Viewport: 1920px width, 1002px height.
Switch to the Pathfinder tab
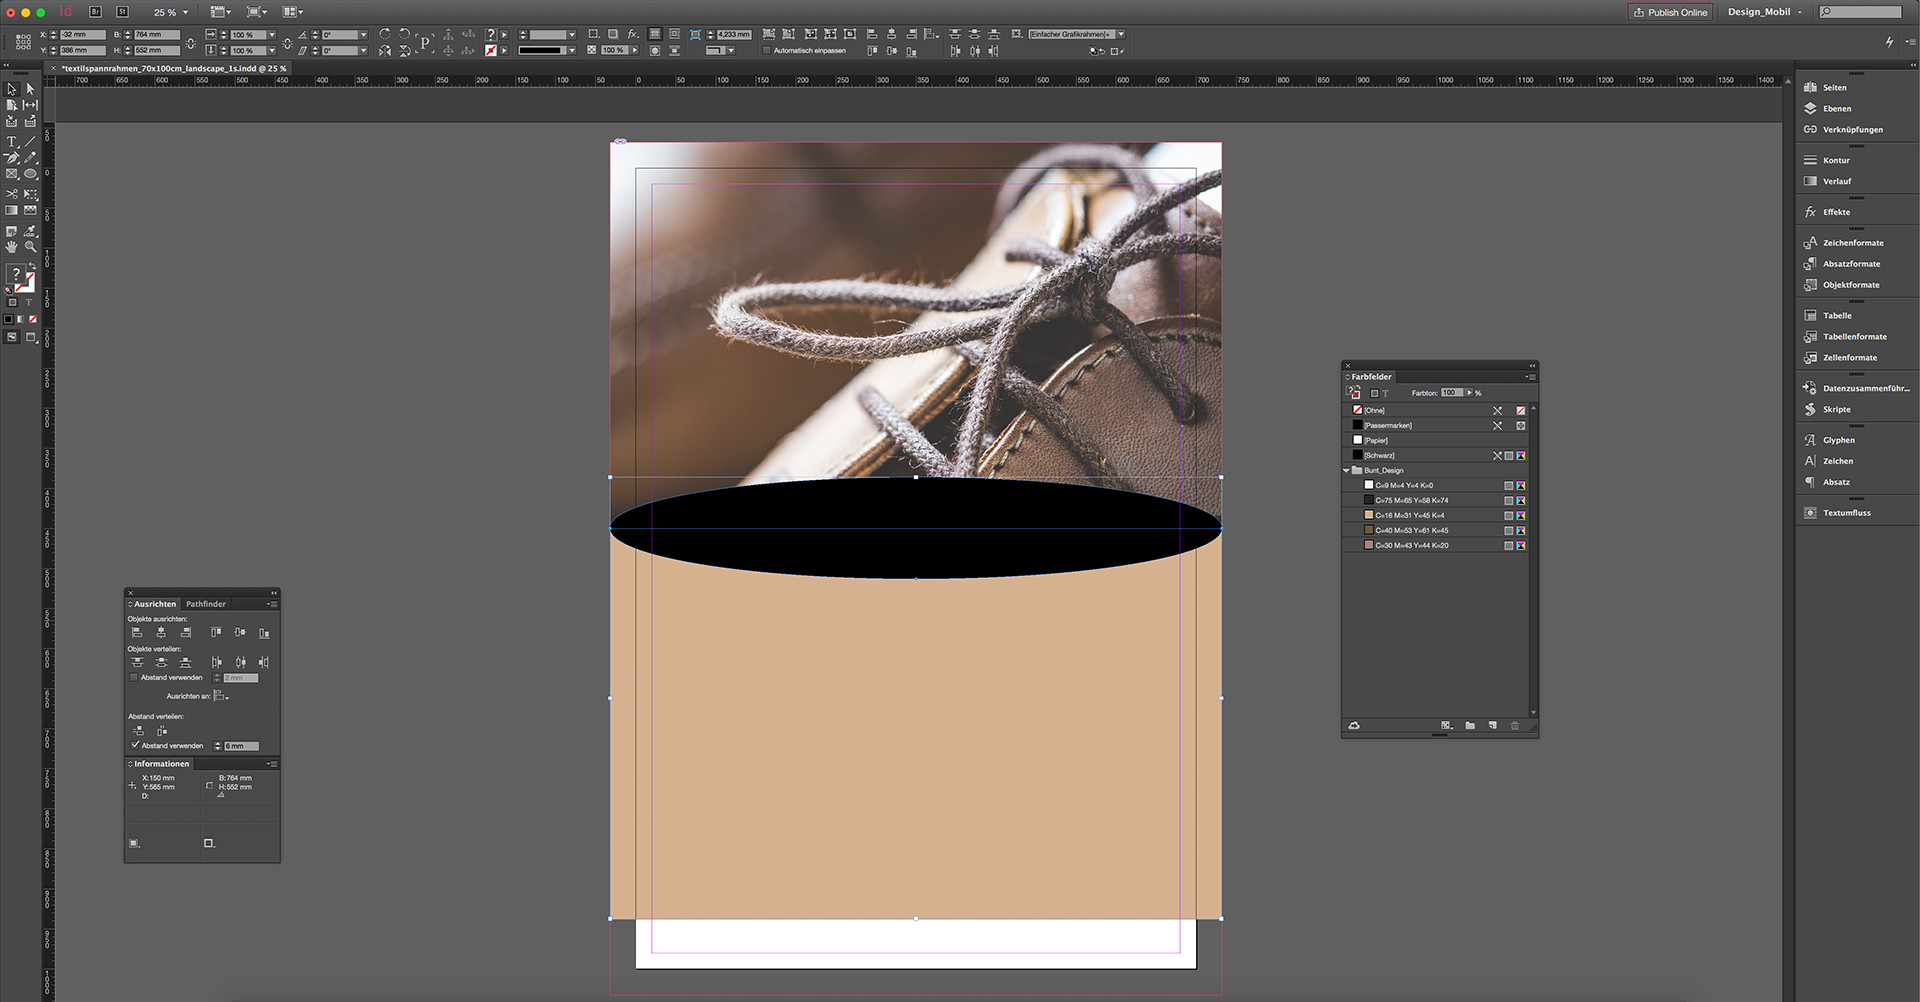[x=206, y=604]
